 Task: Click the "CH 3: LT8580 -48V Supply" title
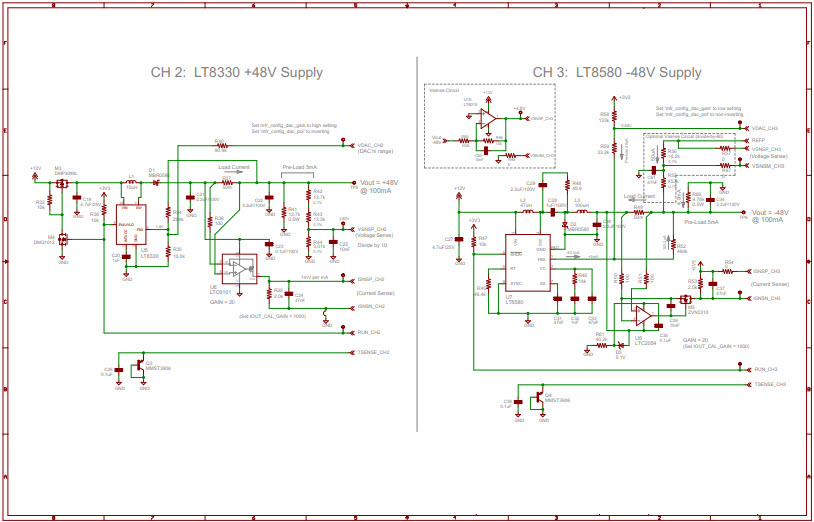coord(617,72)
